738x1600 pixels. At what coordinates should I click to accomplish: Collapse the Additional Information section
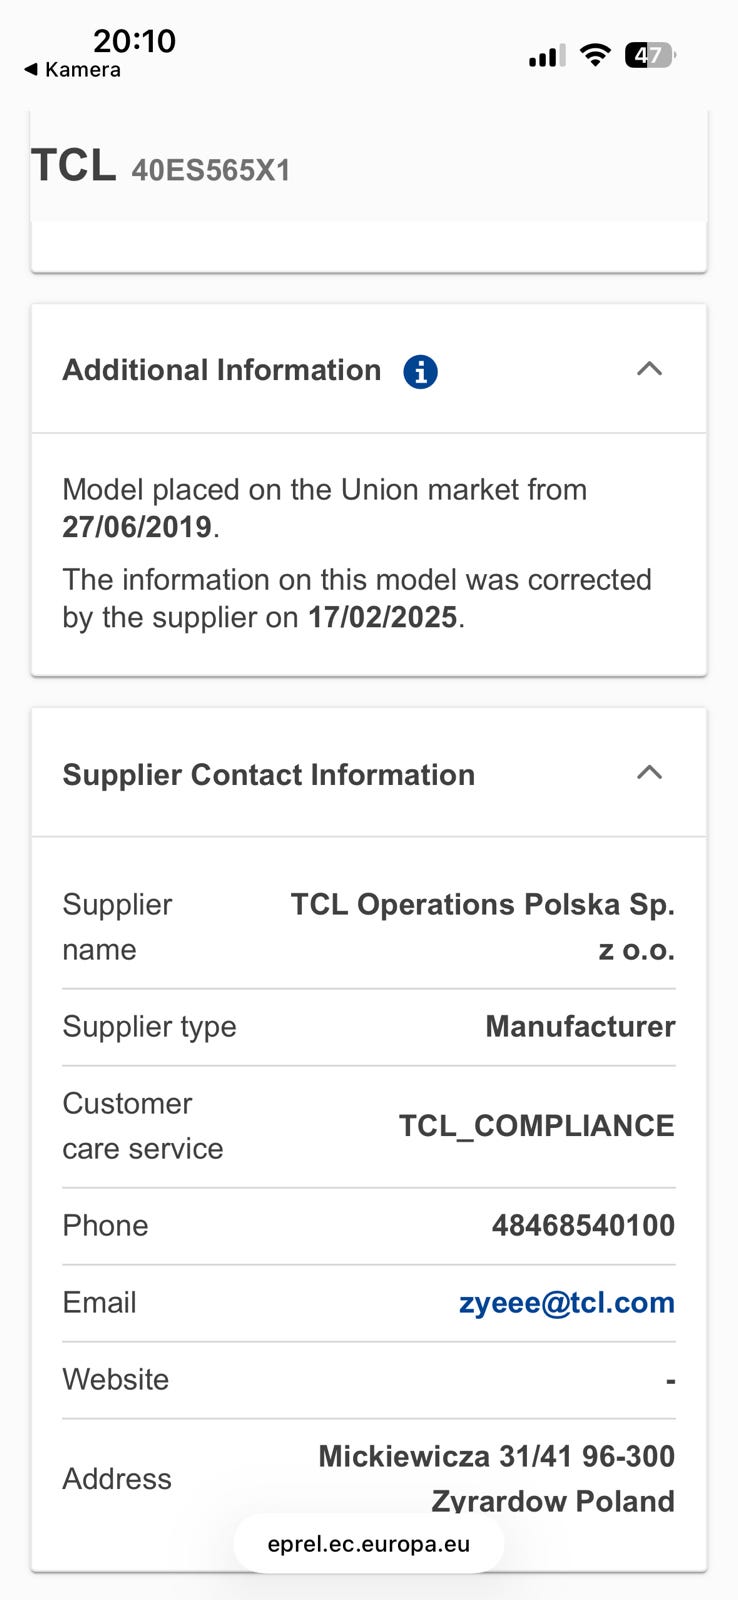(x=649, y=369)
